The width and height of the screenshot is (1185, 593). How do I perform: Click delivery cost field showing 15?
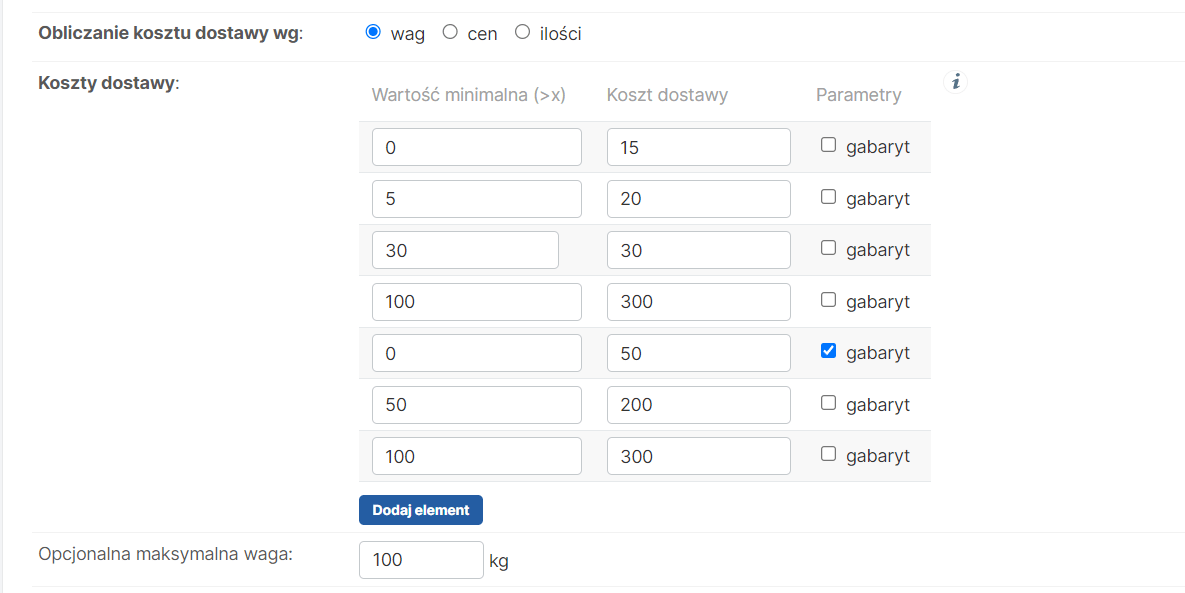(698, 147)
